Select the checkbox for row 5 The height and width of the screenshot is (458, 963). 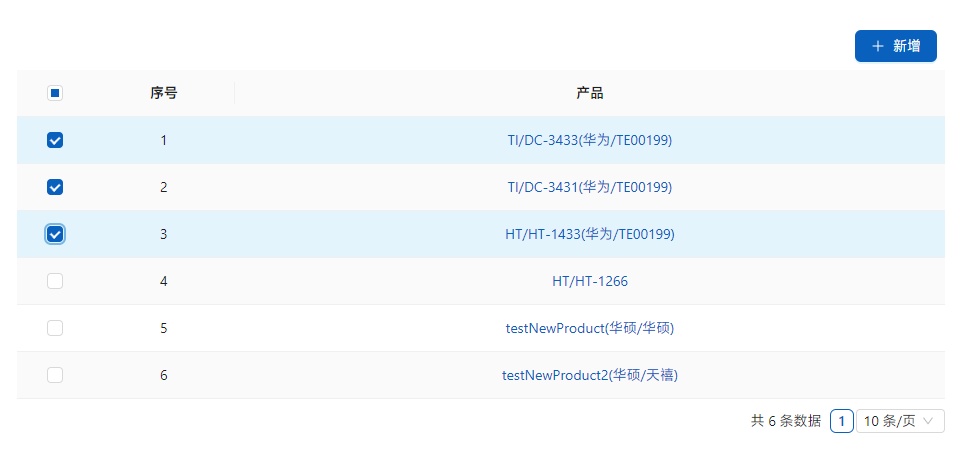tap(55, 328)
